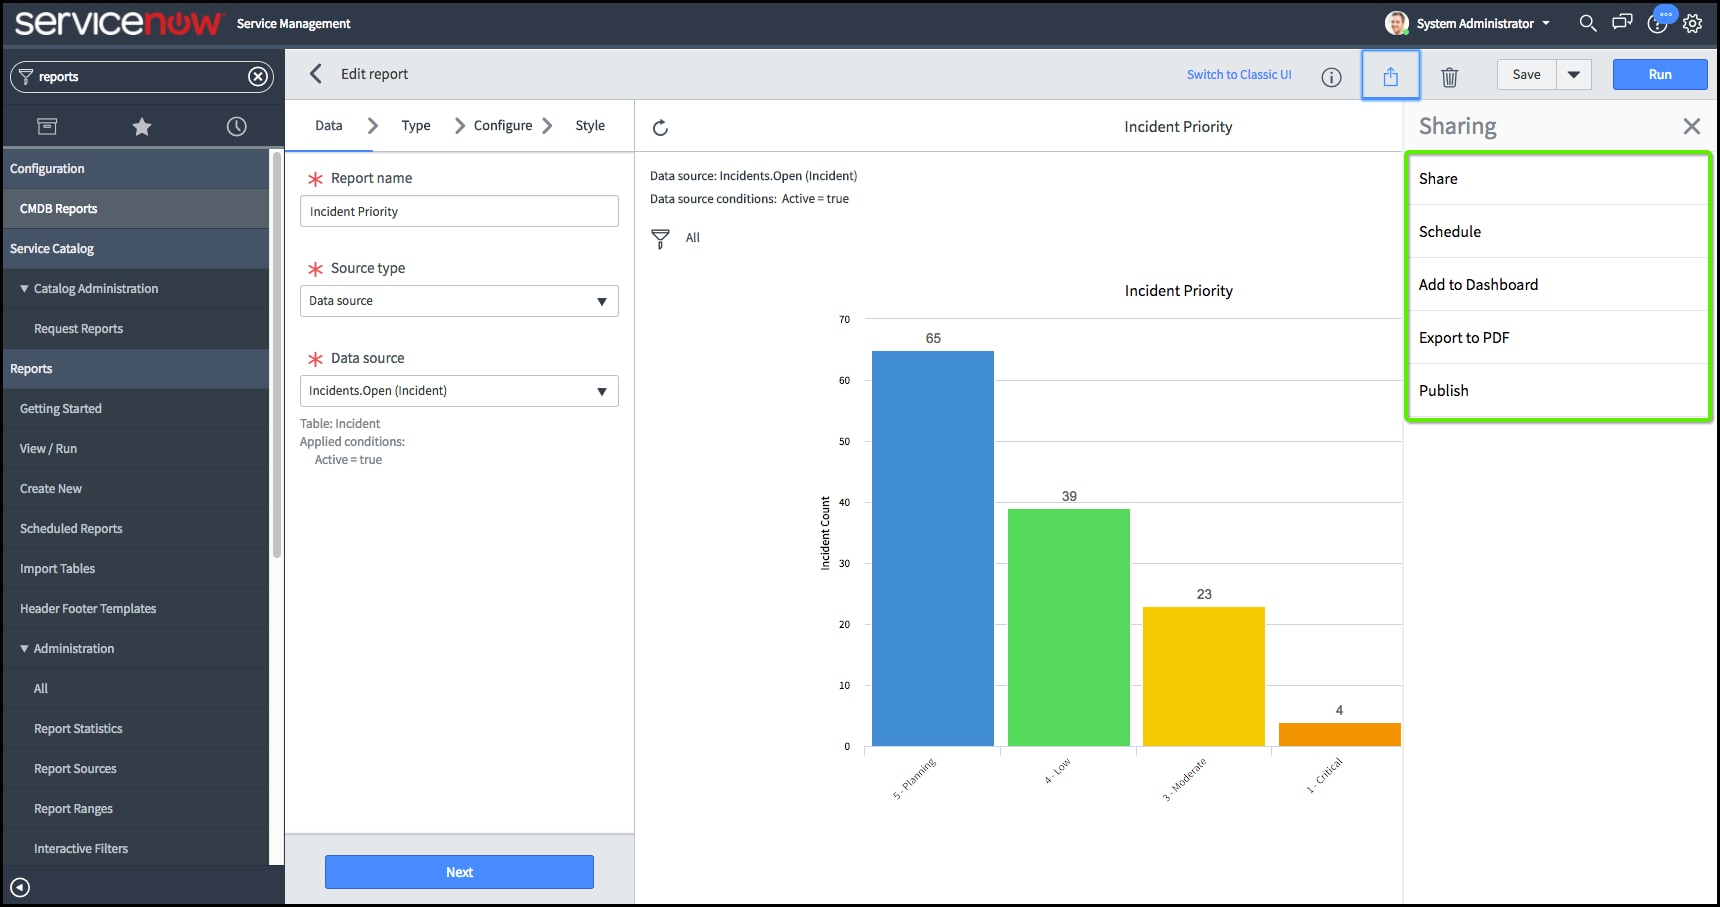Open the history clock tab in navigator

pos(236,126)
